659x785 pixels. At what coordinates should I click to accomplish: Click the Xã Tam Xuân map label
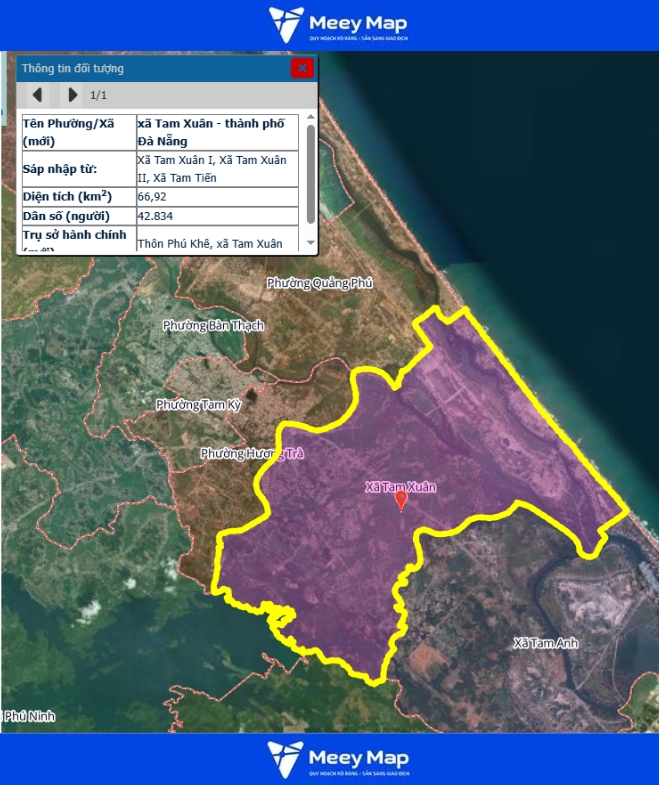coord(401,487)
